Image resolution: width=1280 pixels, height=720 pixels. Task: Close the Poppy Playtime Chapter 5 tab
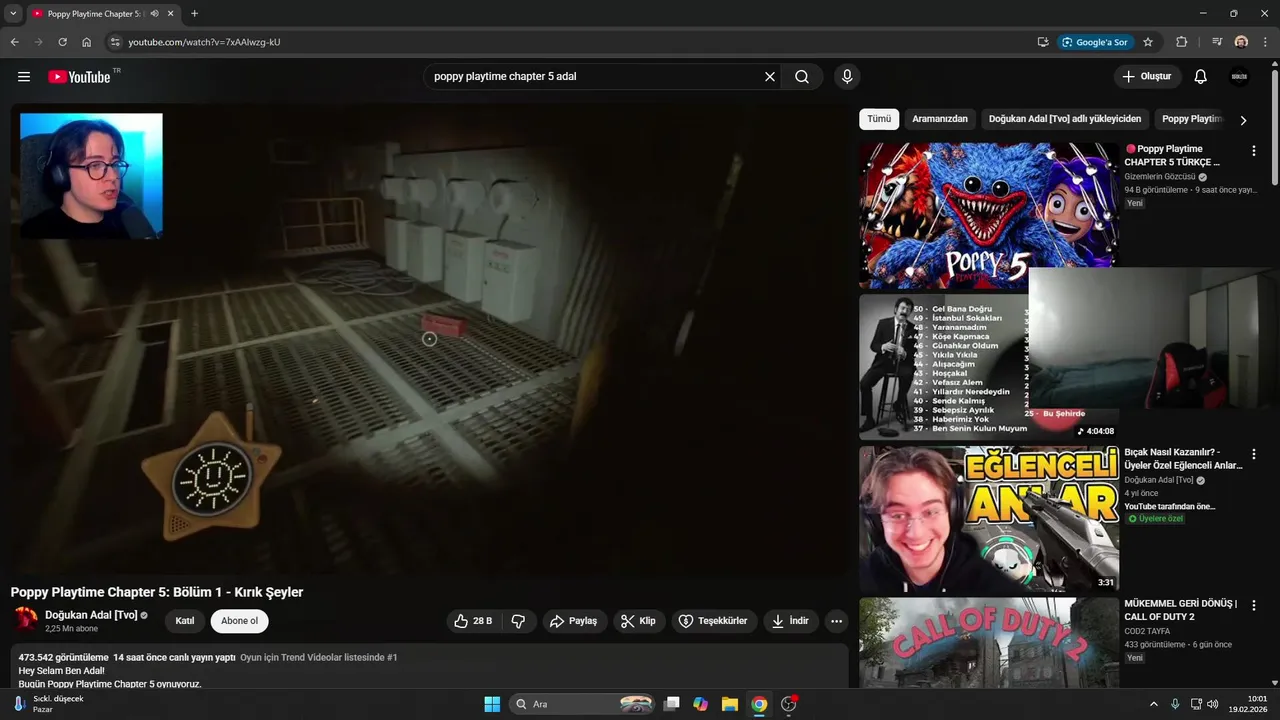pyautogui.click(x=171, y=14)
